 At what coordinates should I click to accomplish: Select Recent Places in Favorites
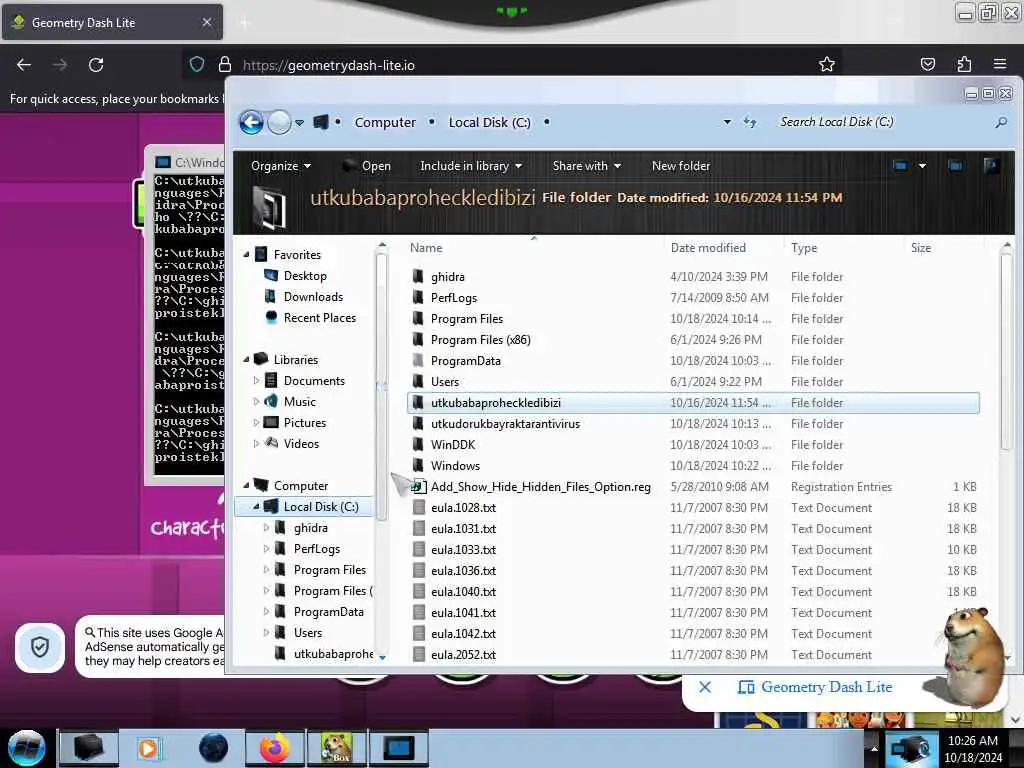319,317
